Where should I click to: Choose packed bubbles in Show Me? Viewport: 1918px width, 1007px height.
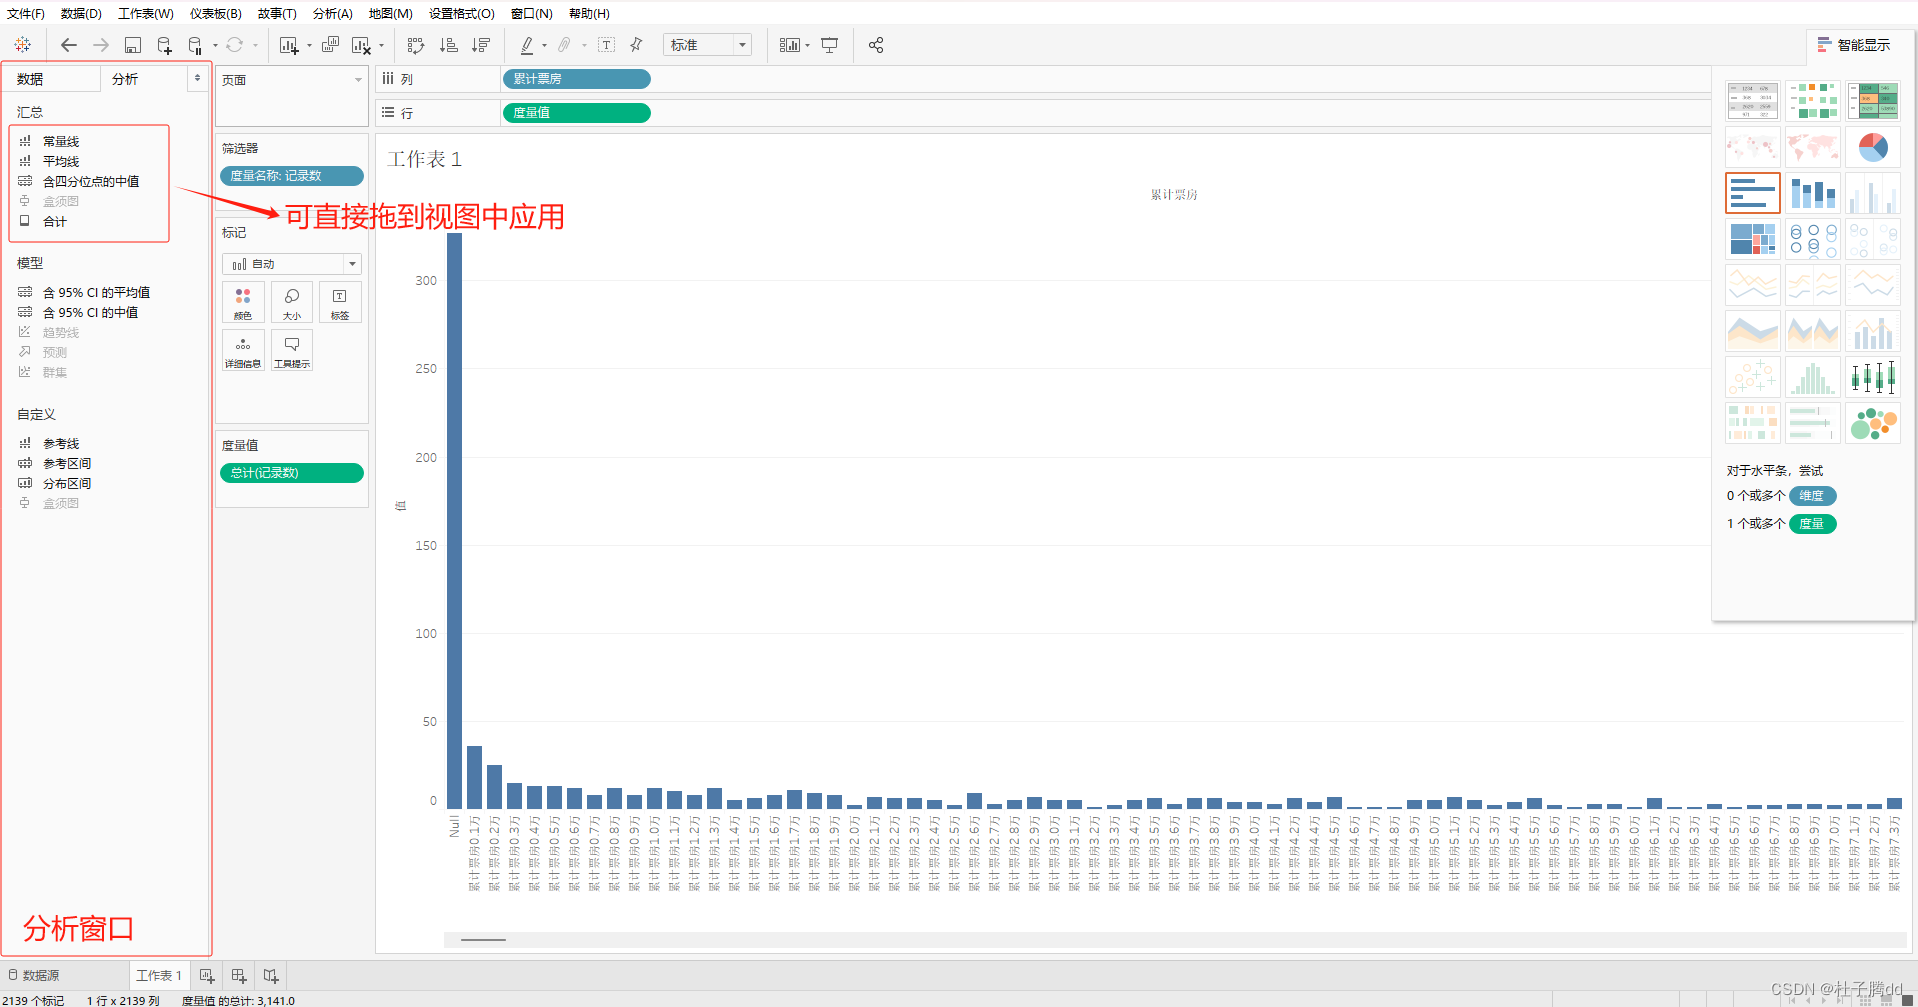click(1872, 423)
